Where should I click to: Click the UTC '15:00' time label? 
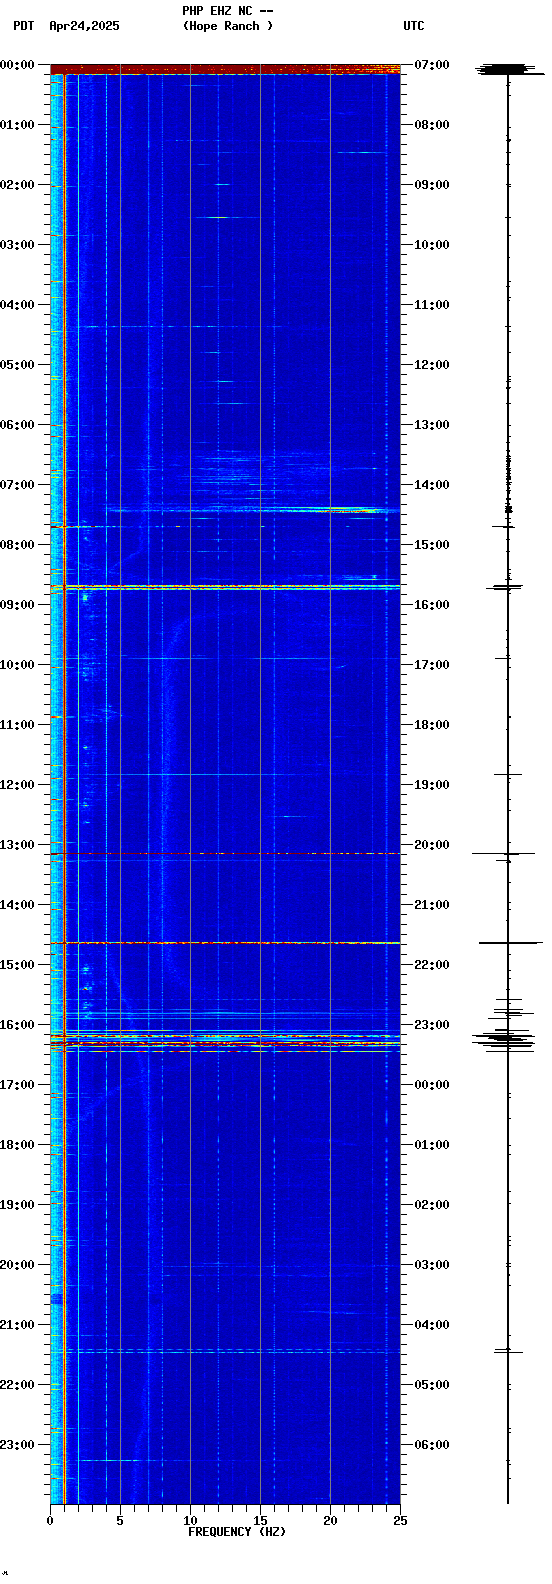tap(431, 545)
